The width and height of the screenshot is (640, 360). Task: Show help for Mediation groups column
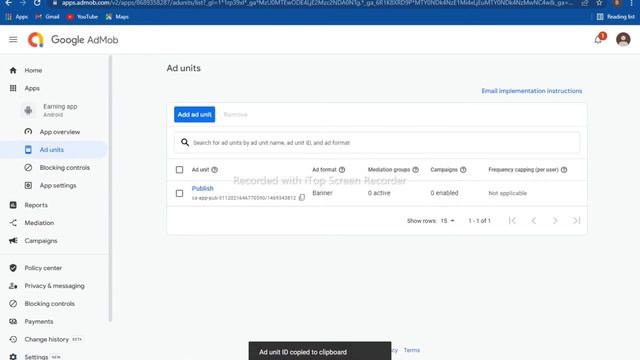[416, 170]
